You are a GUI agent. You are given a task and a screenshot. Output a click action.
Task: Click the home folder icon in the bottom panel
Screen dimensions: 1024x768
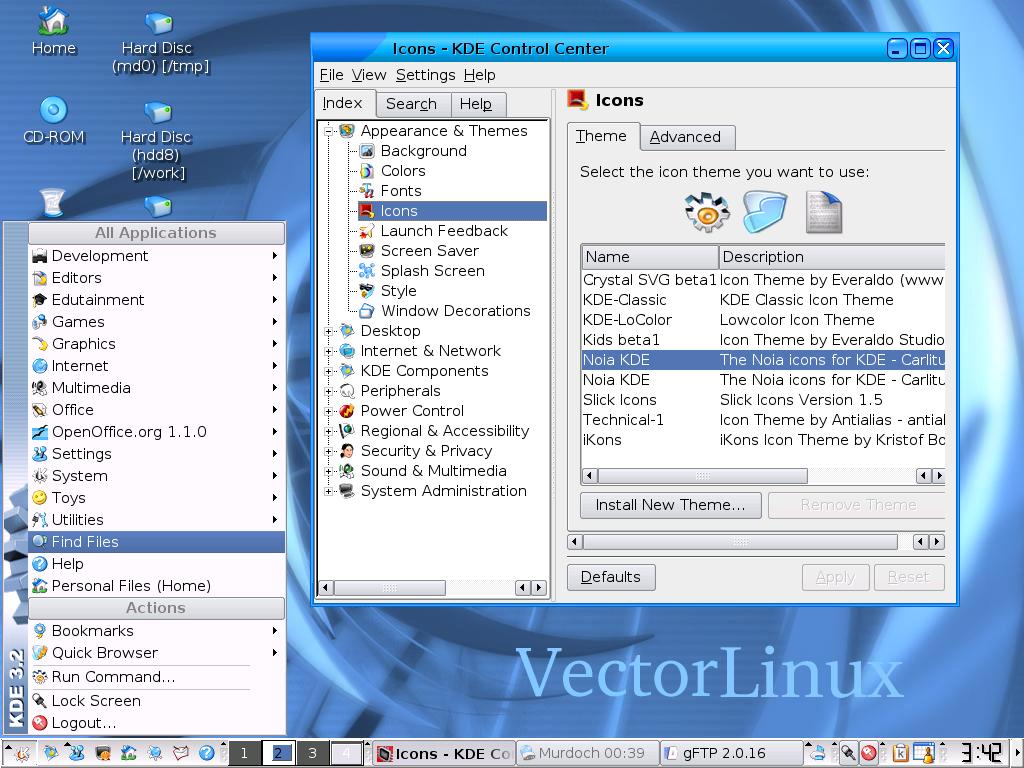128,753
